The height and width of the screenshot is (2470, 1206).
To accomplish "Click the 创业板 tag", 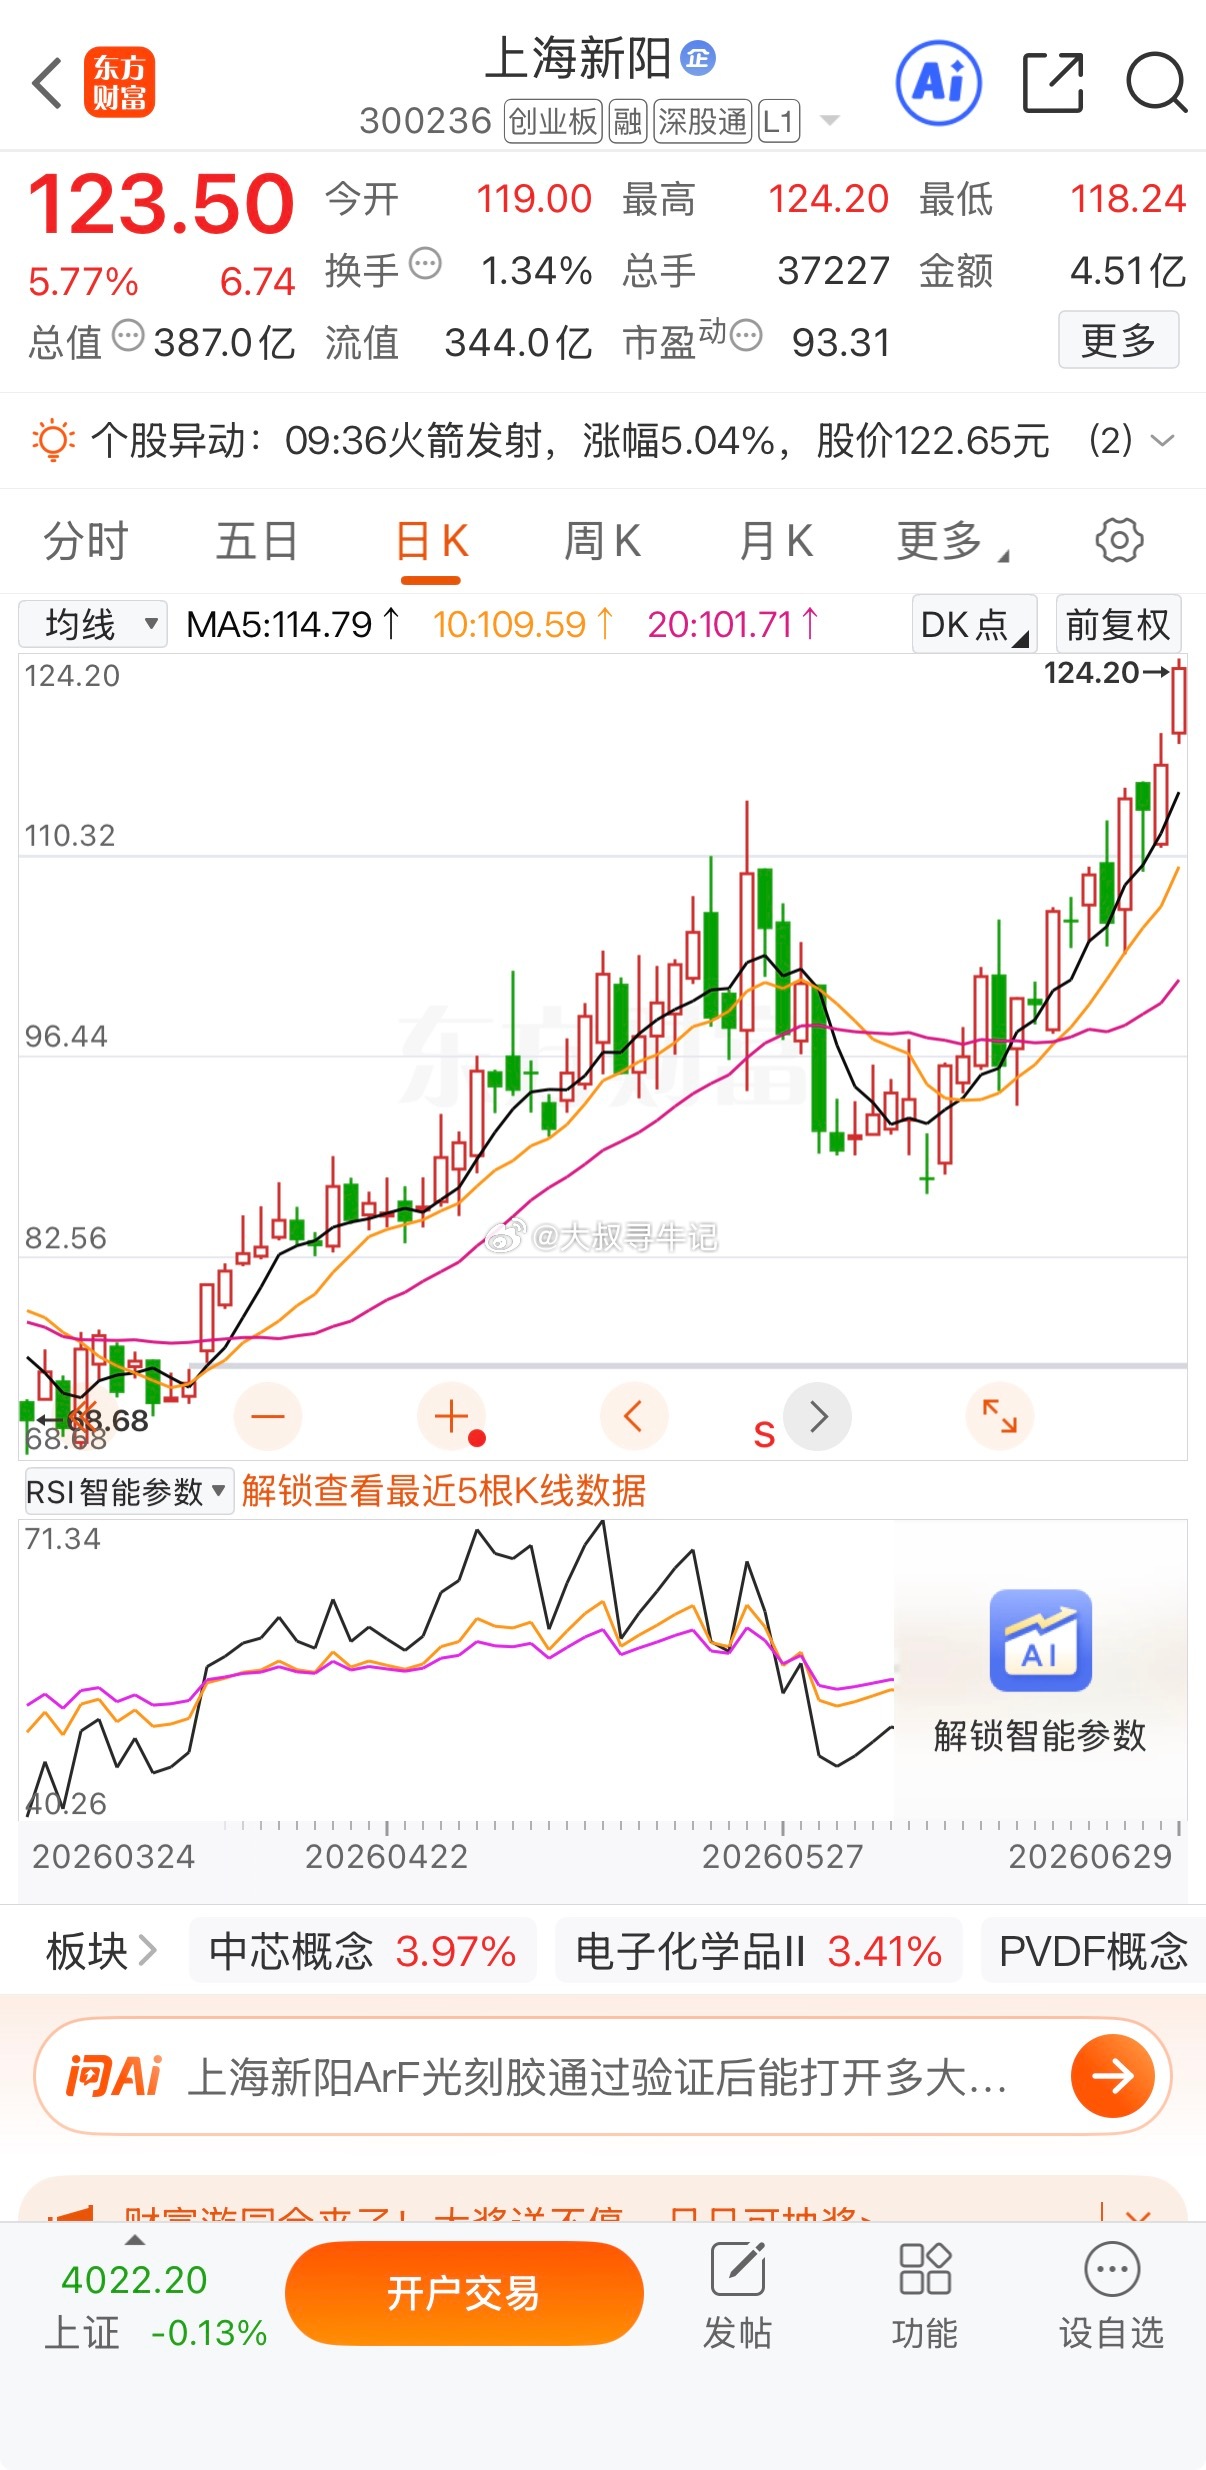I will [x=553, y=121].
